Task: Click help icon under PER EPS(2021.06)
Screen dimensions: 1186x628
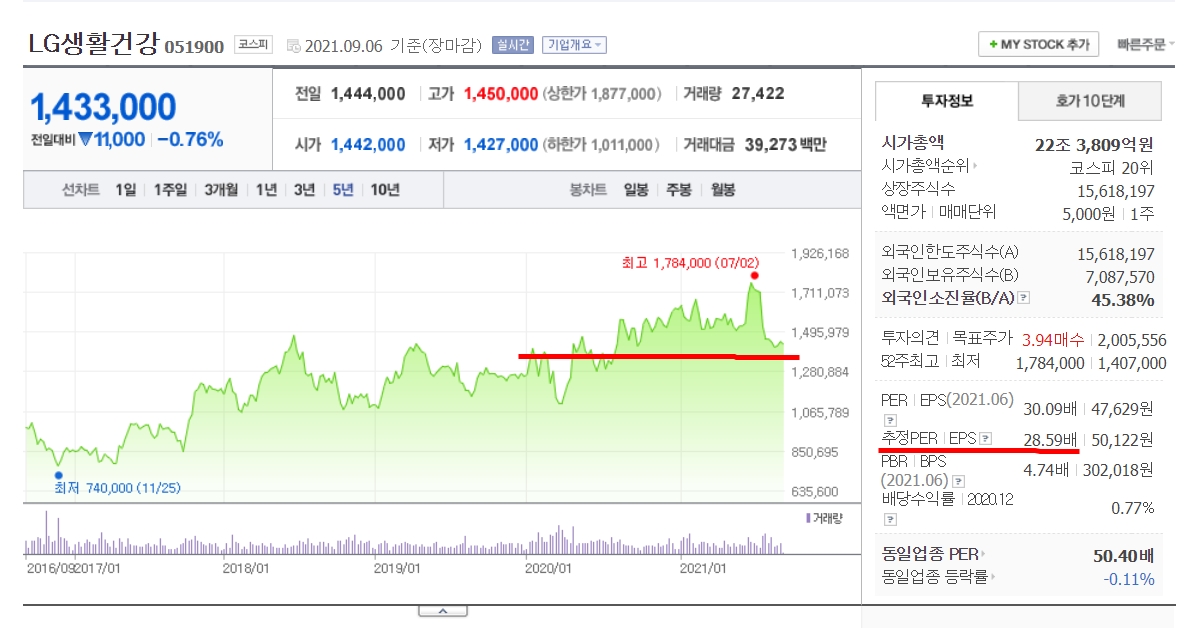Action: click(x=890, y=420)
